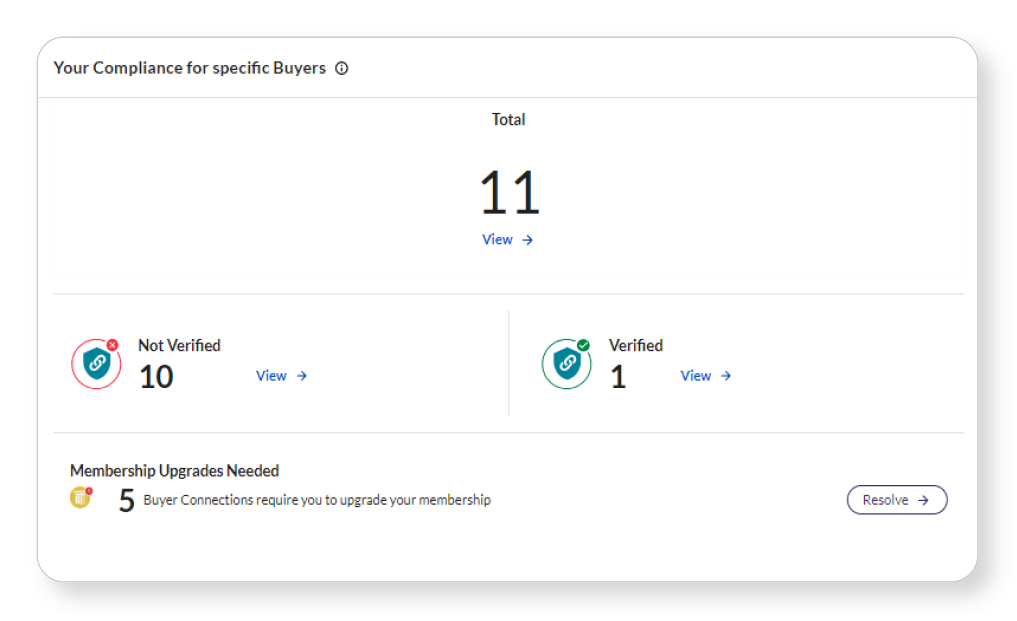This screenshot has height=621, width=1017.
Task: Click the gold membership upgrade icon
Action: click(80, 497)
